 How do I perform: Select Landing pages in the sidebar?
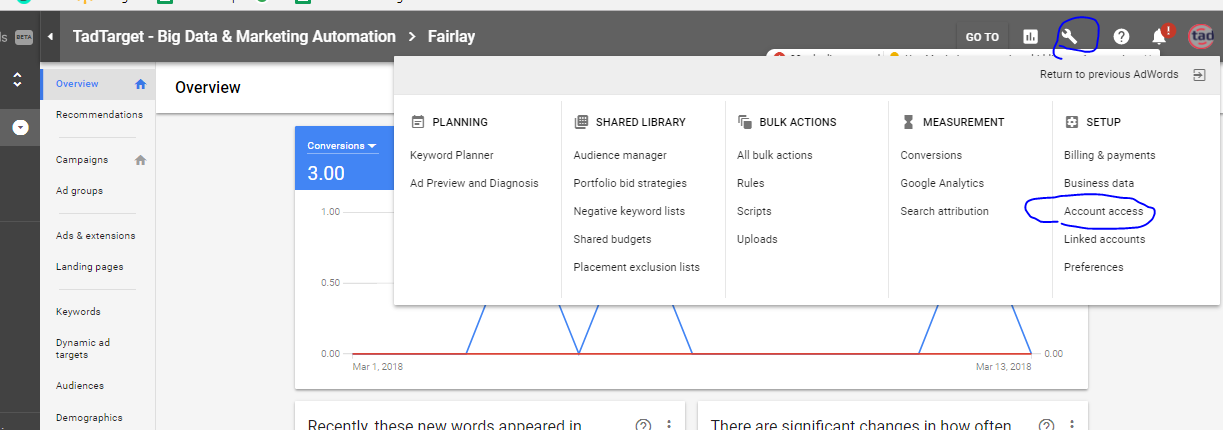pyautogui.click(x=90, y=267)
